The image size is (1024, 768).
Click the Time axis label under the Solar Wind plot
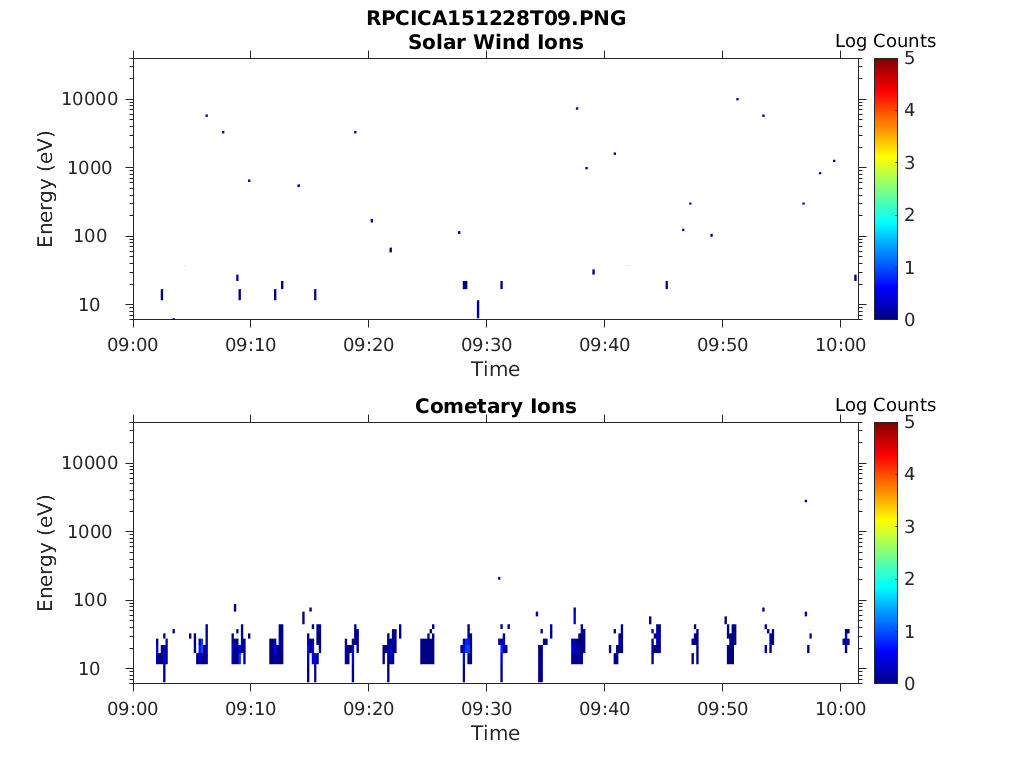496,369
